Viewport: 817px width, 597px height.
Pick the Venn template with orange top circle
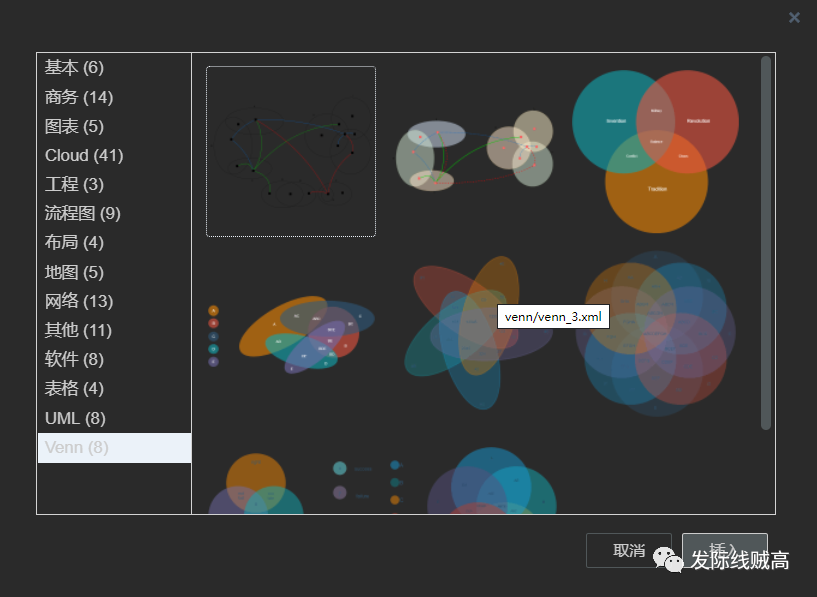click(291, 483)
